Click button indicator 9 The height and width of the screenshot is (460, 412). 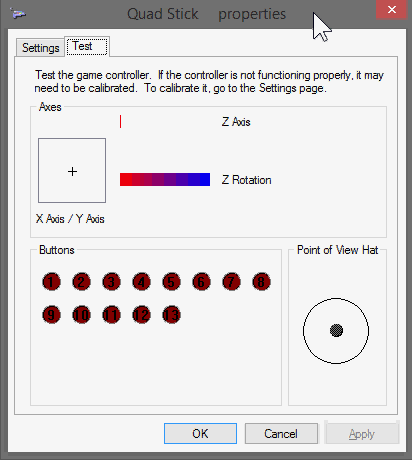tap(51, 315)
